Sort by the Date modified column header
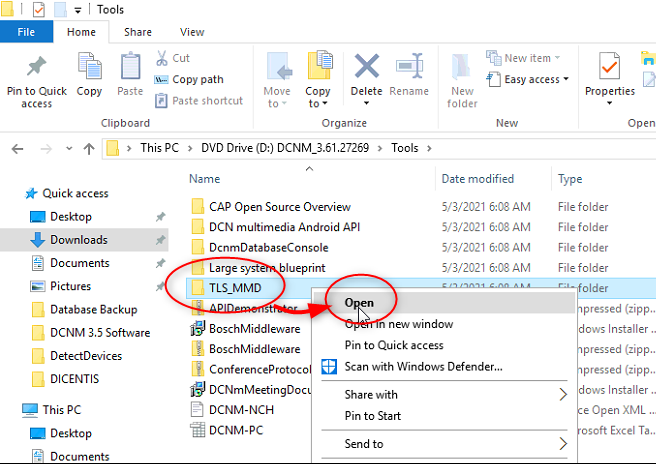The image size is (656, 464). click(478, 179)
